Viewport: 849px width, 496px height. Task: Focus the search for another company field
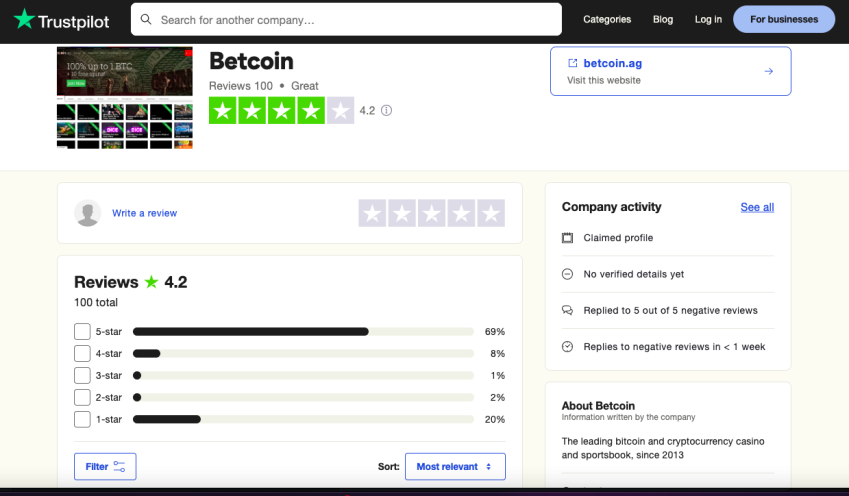click(346, 19)
